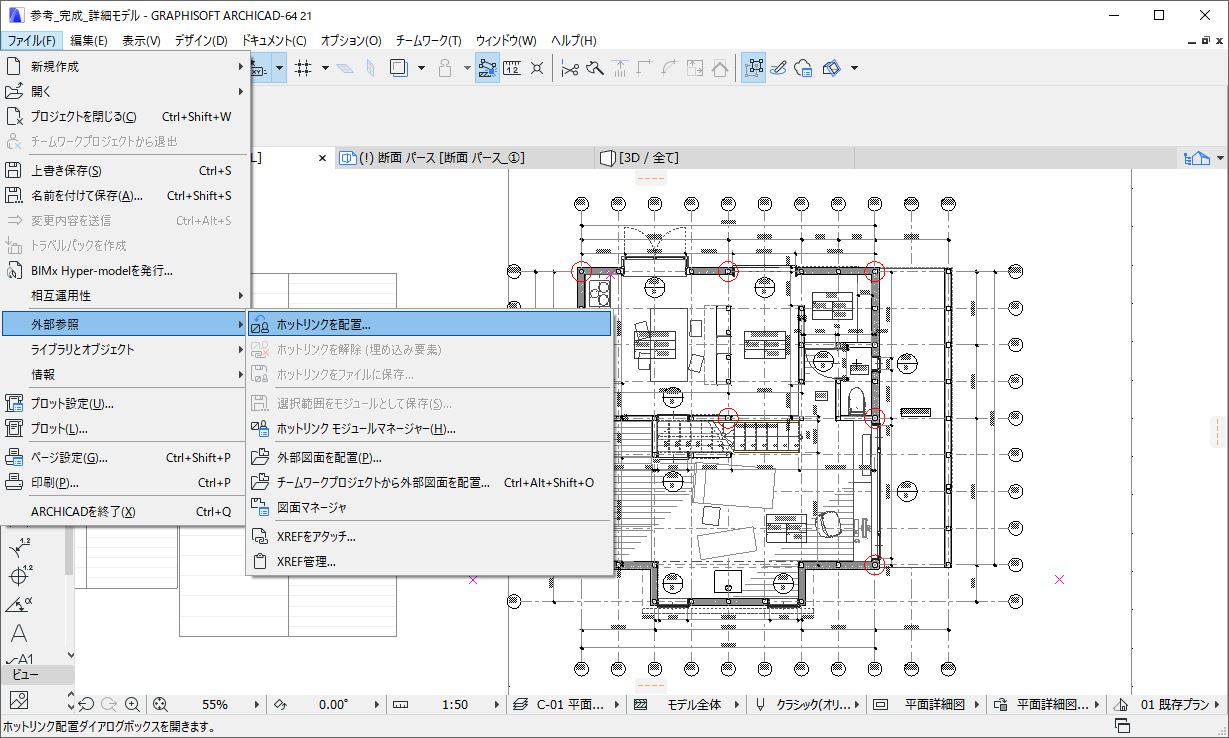Select 上書き保存 in the File menu
The height and width of the screenshot is (738, 1229).
(125, 170)
